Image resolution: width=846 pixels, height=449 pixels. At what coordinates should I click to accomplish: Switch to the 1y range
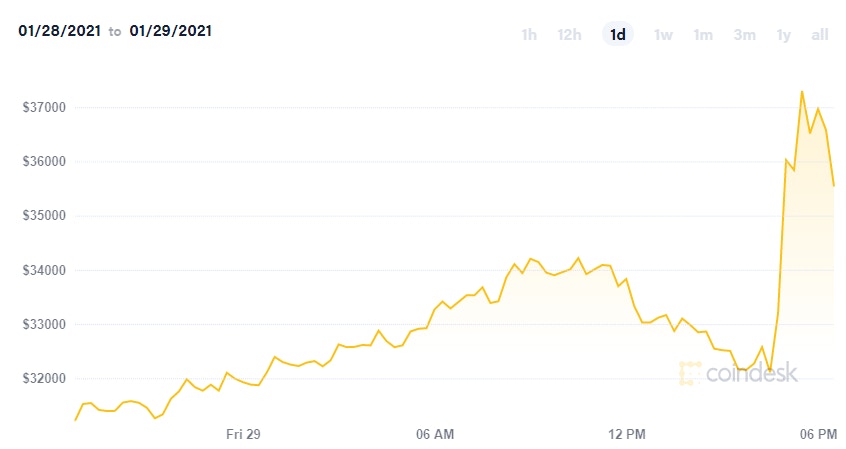(x=784, y=35)
